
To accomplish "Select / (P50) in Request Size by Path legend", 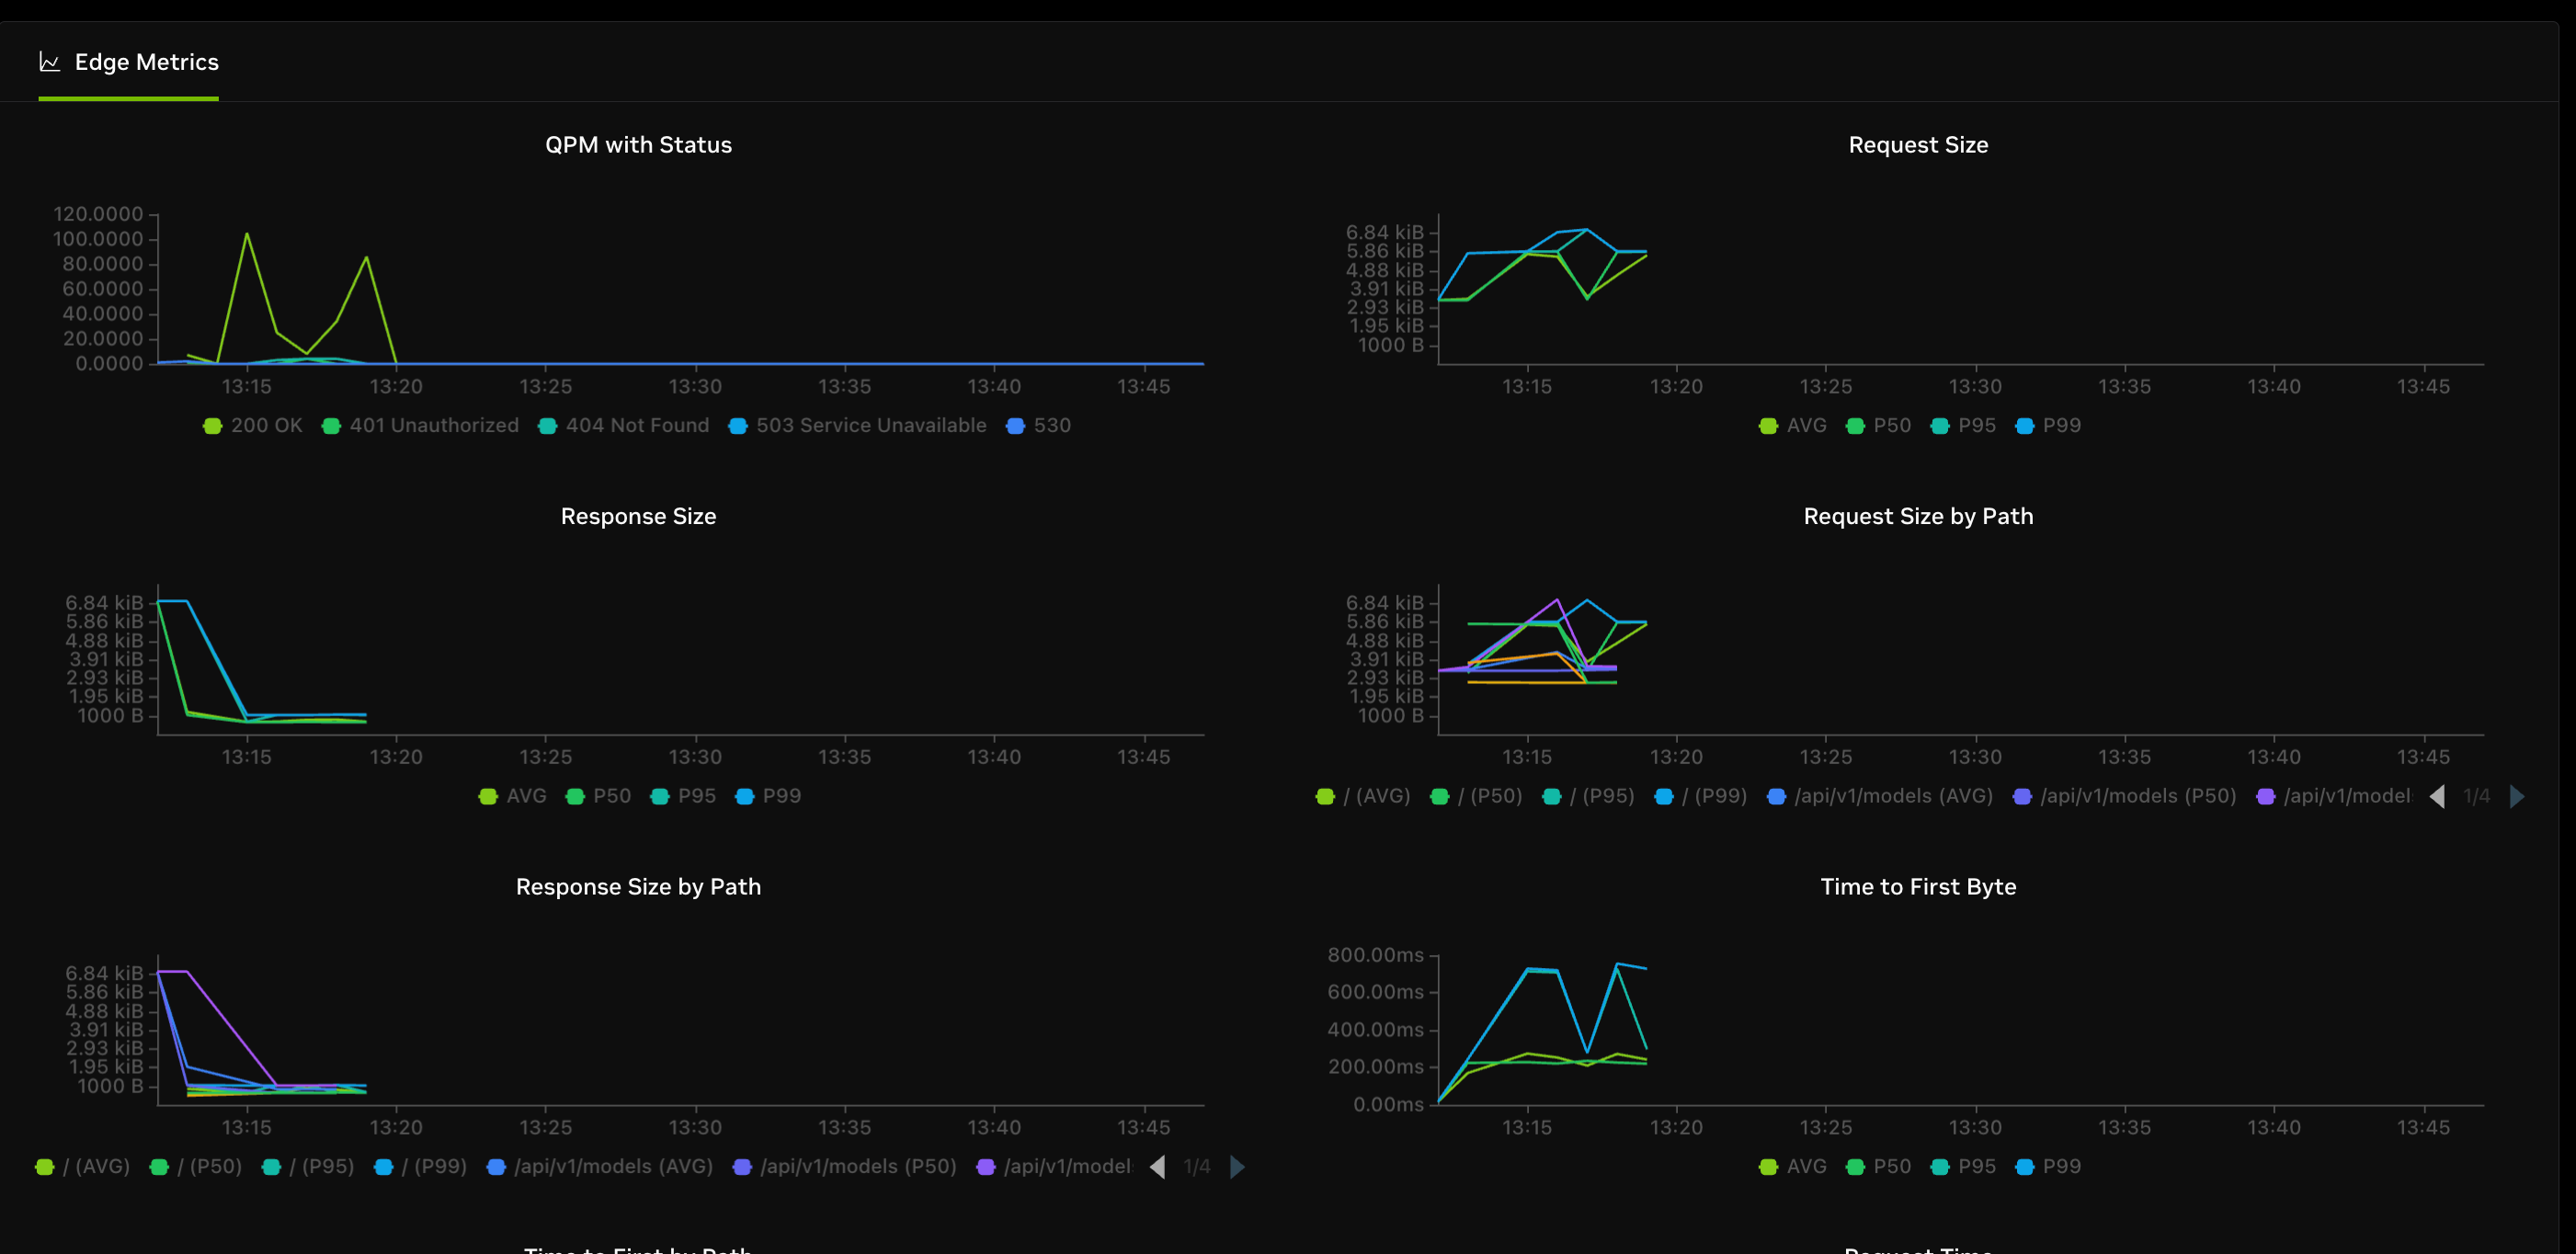I will click(x=1476, y=796).
